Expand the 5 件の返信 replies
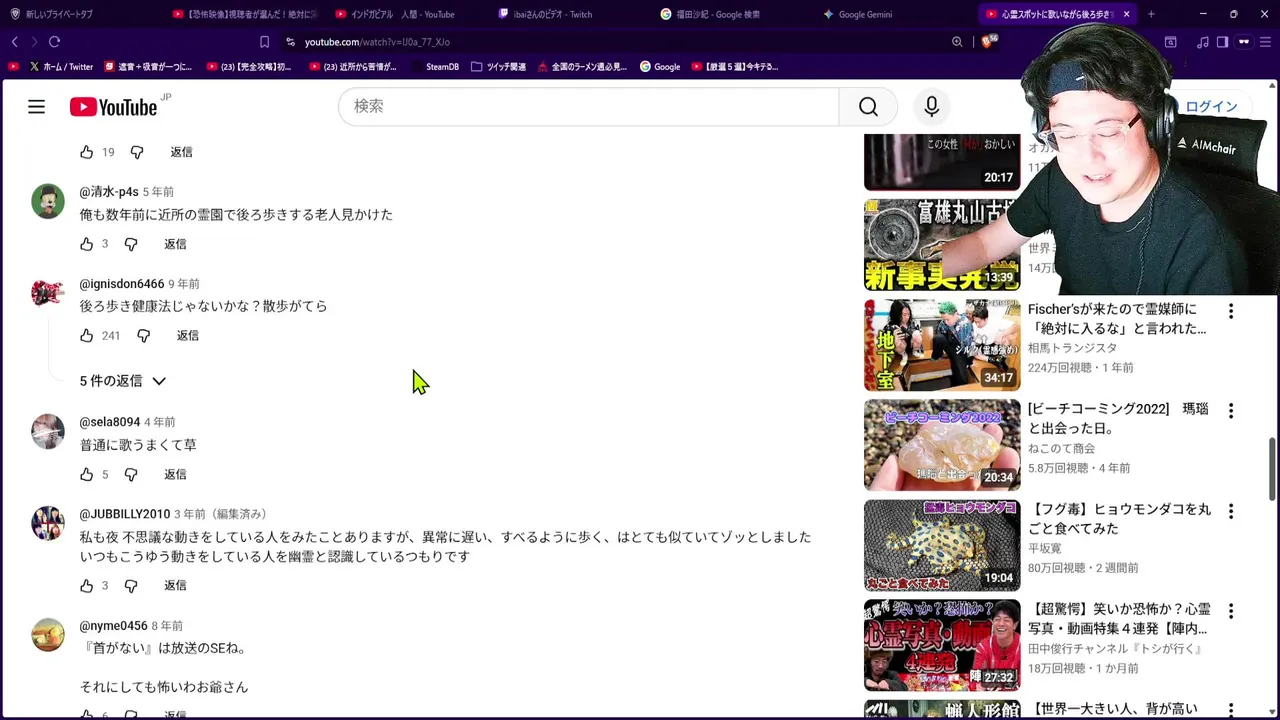The width and height of the screenshot is (1280, 720). (x=123, y=381)
